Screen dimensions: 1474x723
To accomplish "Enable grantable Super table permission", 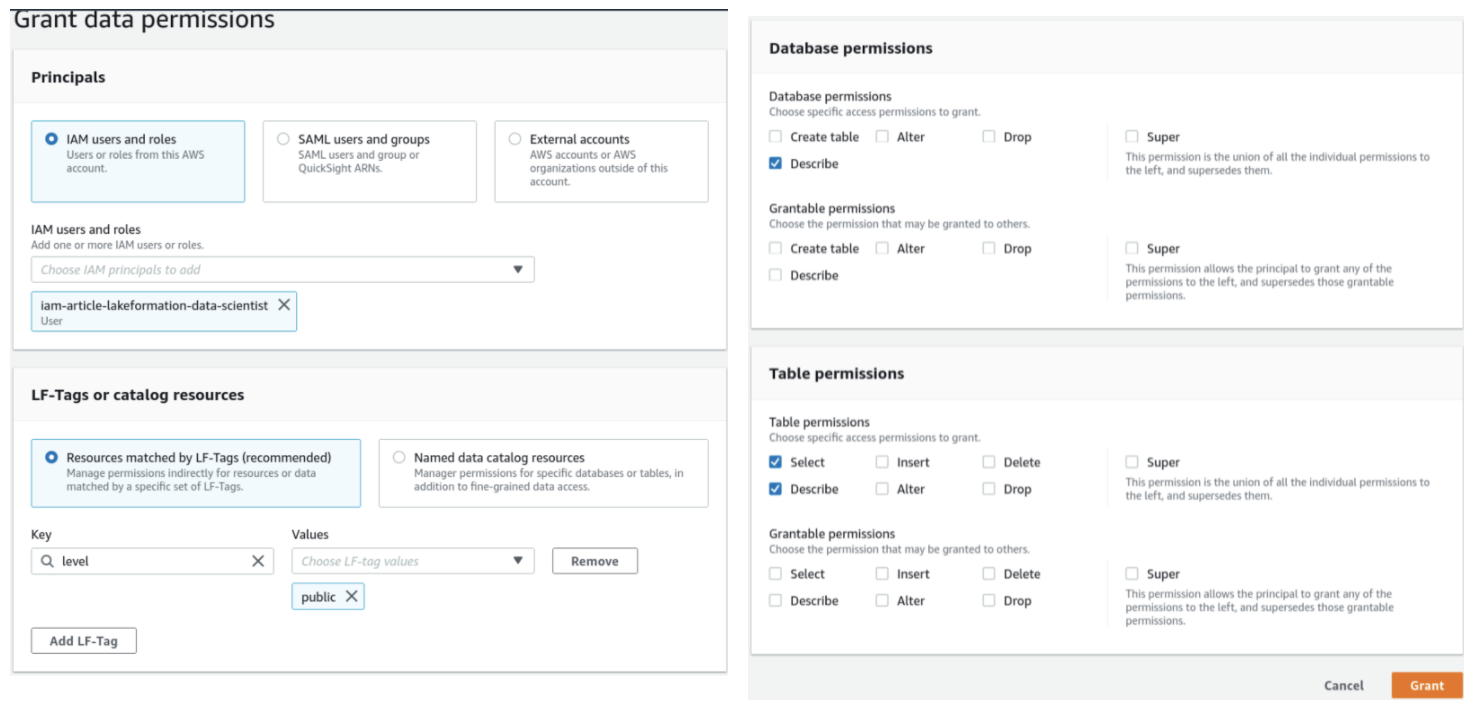I will point(1131,574).
